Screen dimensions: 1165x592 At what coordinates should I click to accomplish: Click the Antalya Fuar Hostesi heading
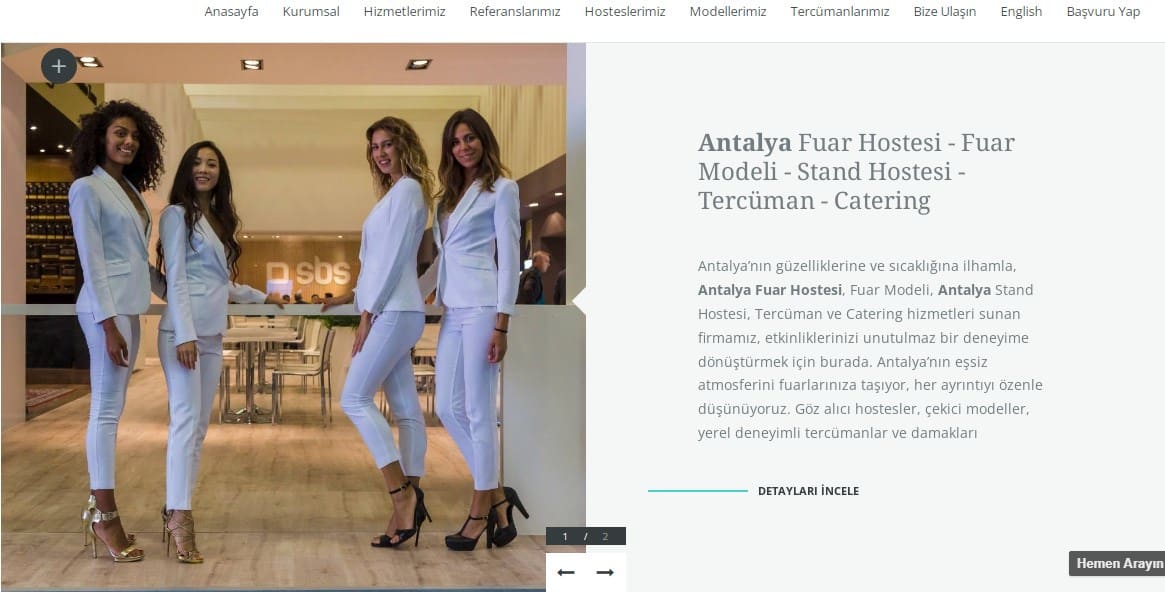coord(856,172)
